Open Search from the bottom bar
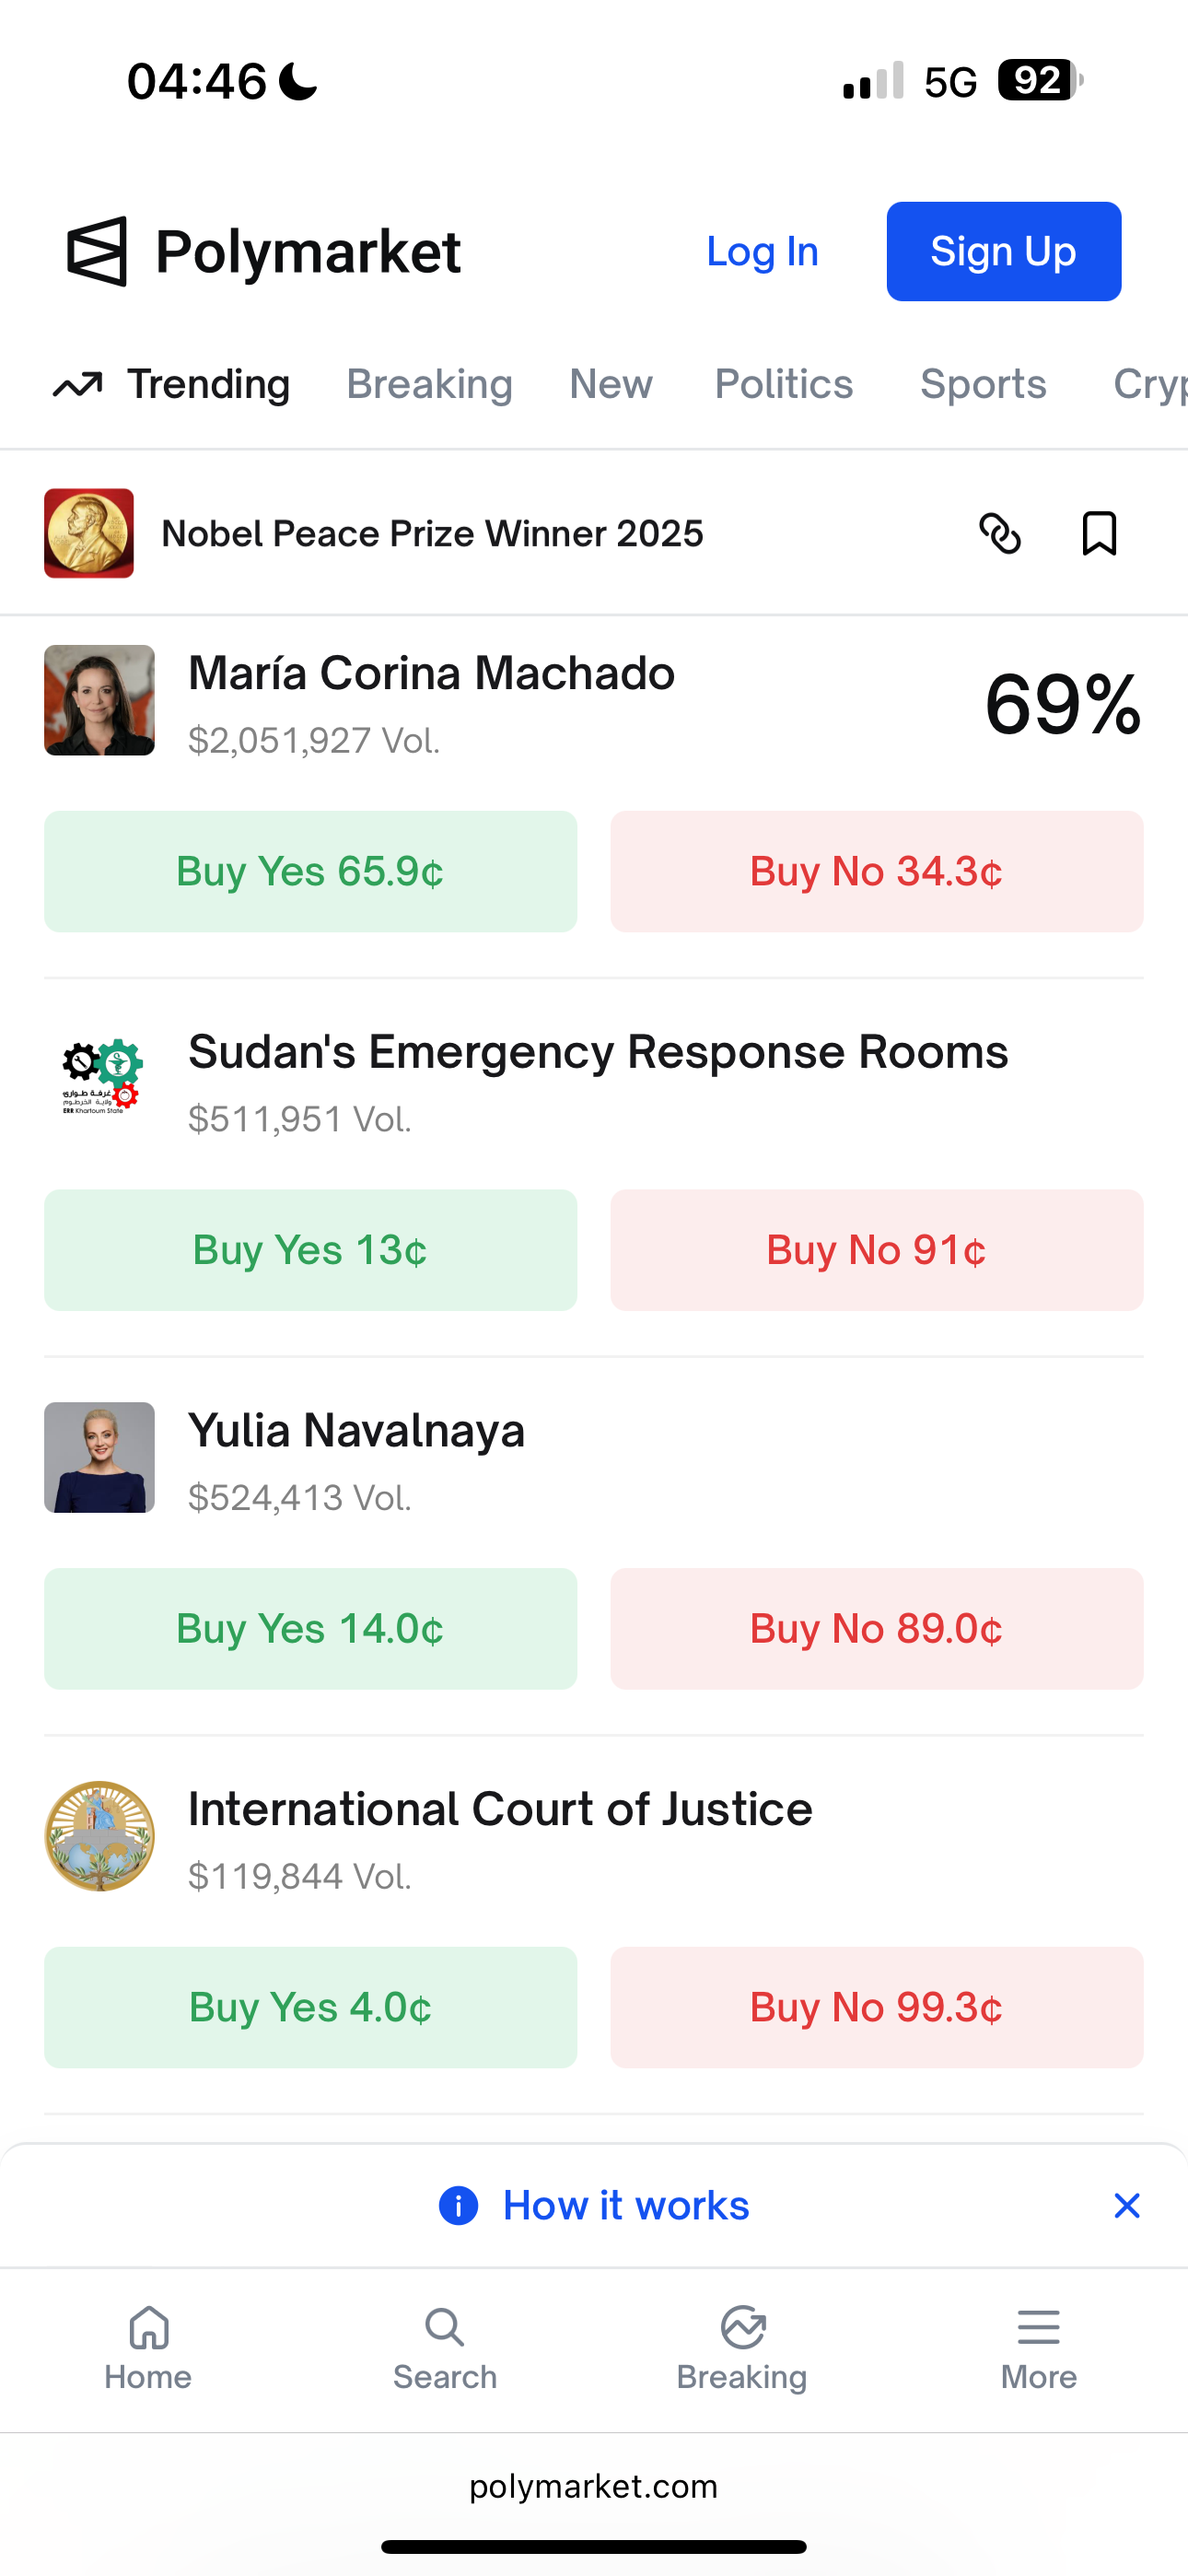The height and width of the screenshot is (2576, 1188). [x=444, y=2328]
